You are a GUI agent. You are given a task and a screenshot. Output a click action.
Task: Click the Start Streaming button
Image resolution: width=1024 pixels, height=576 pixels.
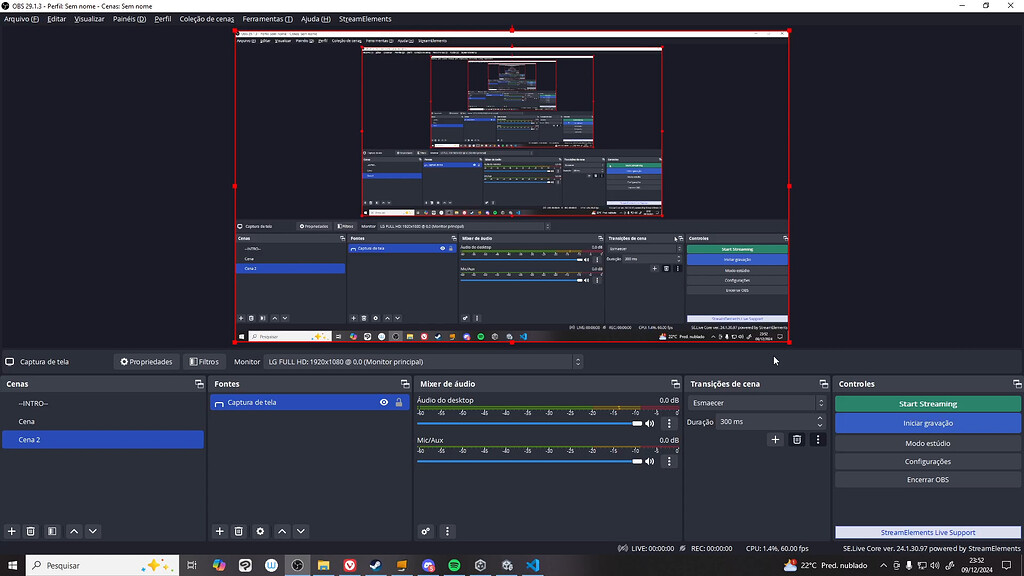(927, 402)
